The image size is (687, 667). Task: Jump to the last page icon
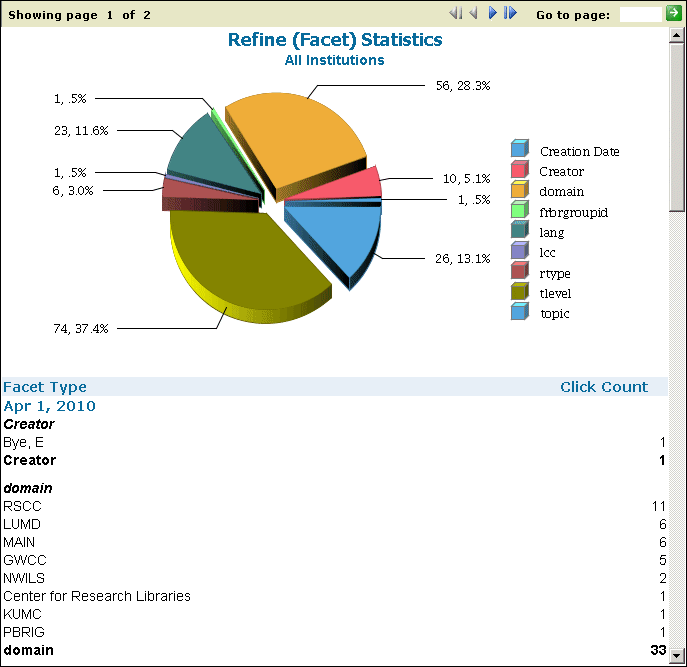coord(510,14)
